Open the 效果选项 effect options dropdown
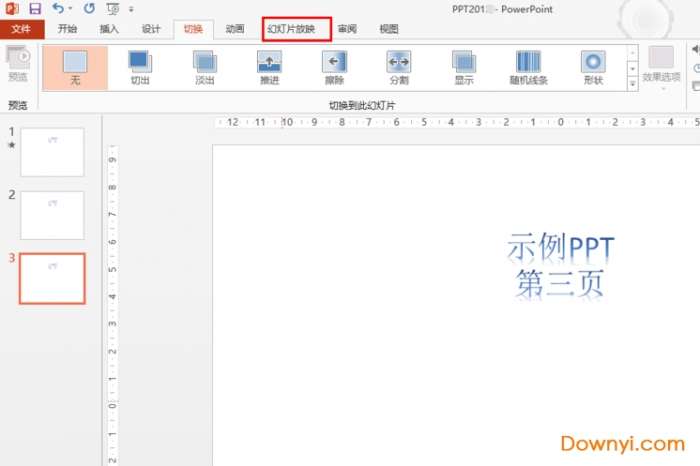 (661, 67)
